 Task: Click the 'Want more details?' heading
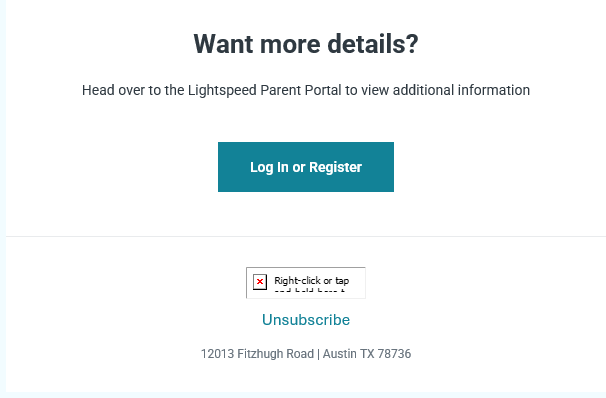[306, 44]
